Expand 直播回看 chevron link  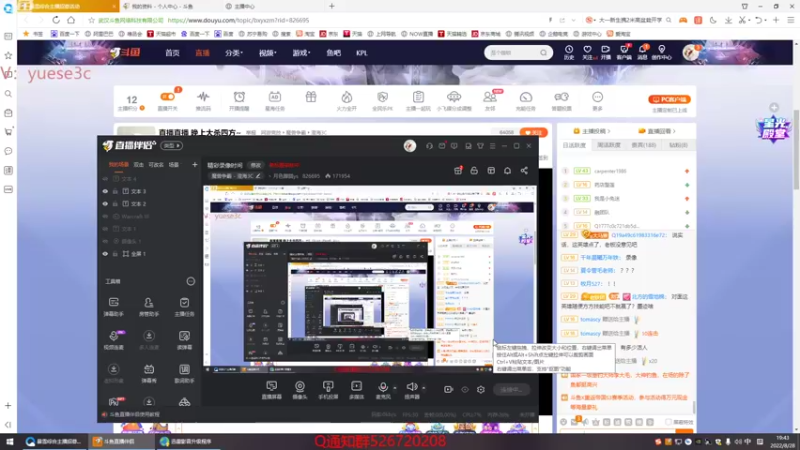tap(657, 131)
